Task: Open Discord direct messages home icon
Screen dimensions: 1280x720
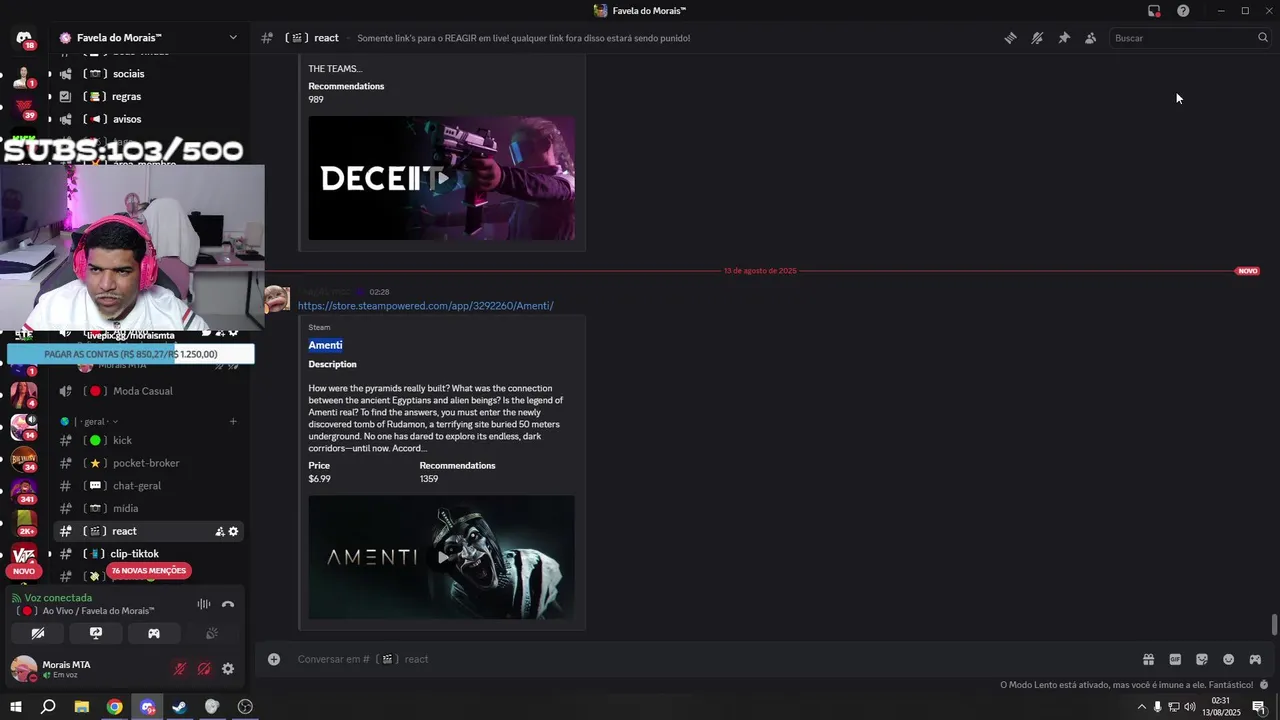Action: [24, 40]
